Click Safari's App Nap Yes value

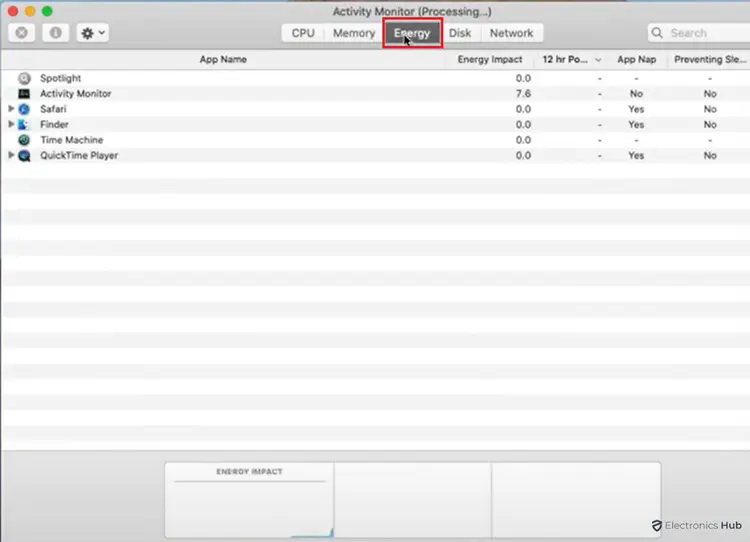click(x=636, y=109)
